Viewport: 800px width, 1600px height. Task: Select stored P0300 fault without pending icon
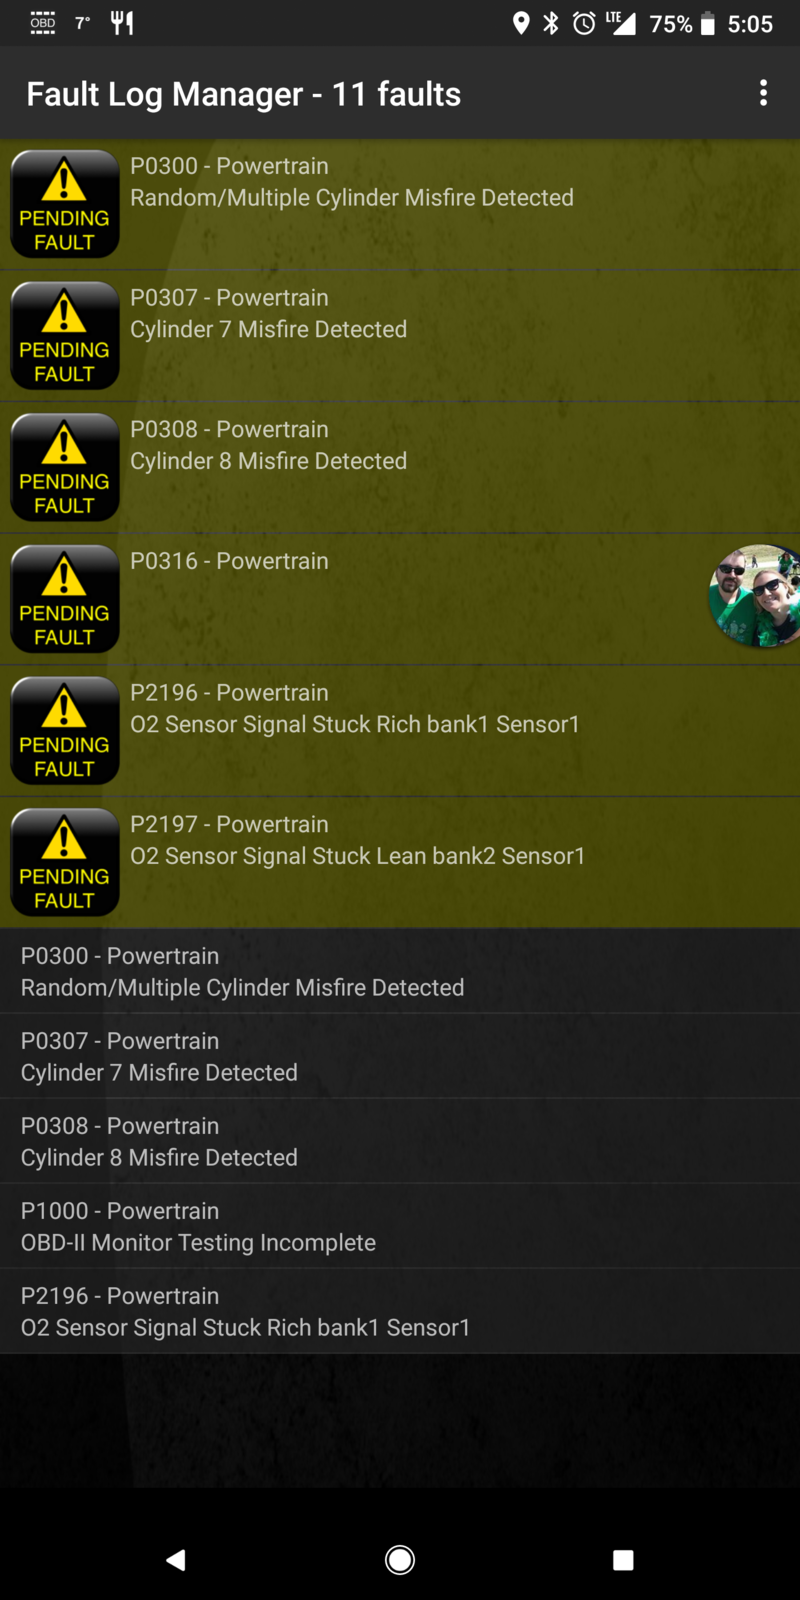coord(400,971)
